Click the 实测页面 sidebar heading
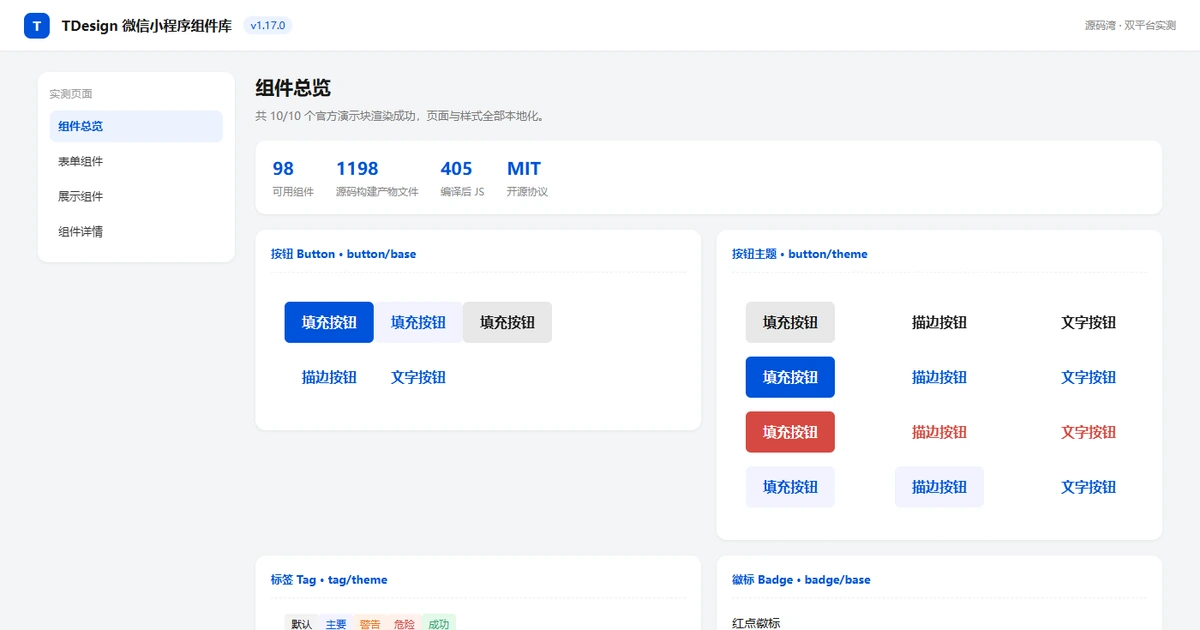Viewport: 1200px width, 630px height. click(x=71, y=94)
